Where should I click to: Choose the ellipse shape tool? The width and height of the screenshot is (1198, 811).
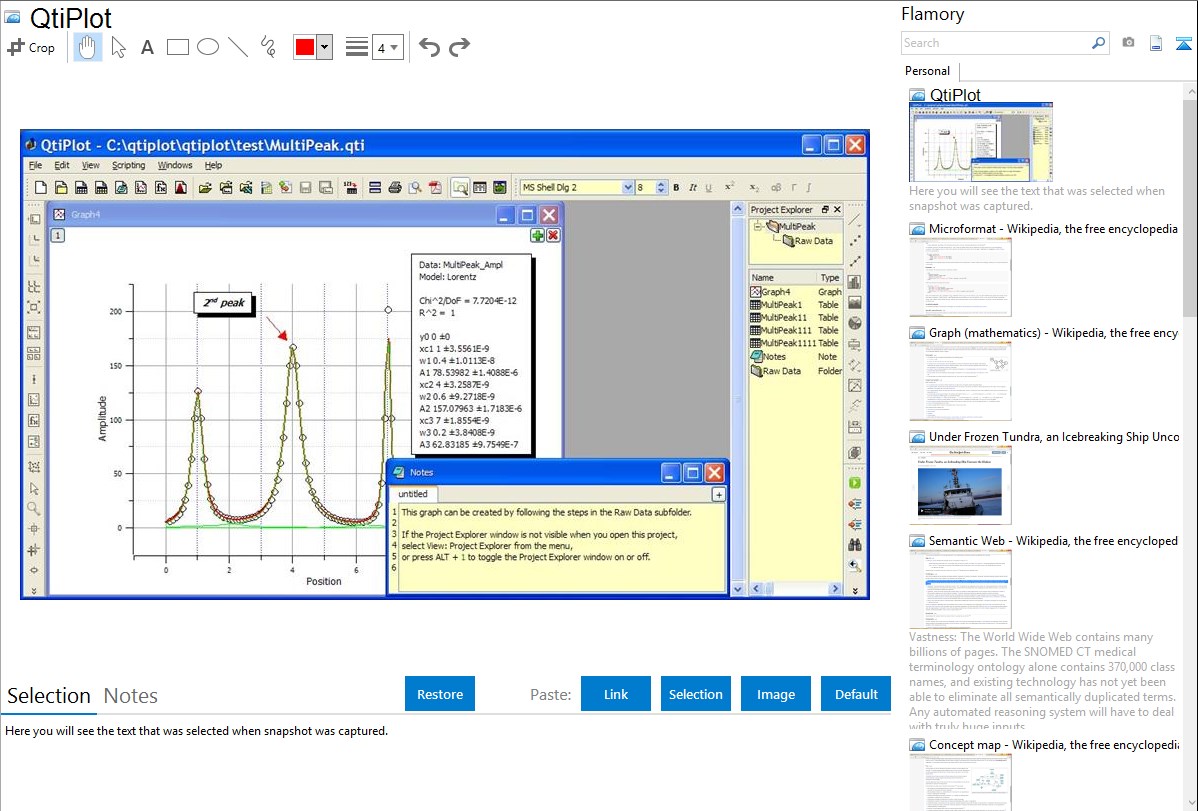tap(208, 47)
